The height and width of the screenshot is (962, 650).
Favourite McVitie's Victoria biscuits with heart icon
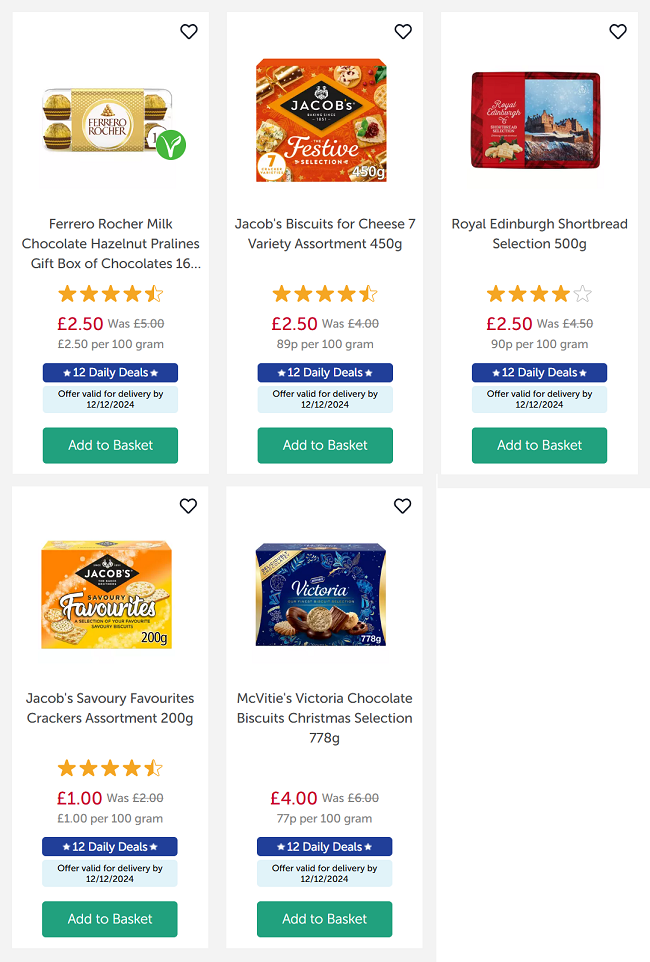click(403, 506)
